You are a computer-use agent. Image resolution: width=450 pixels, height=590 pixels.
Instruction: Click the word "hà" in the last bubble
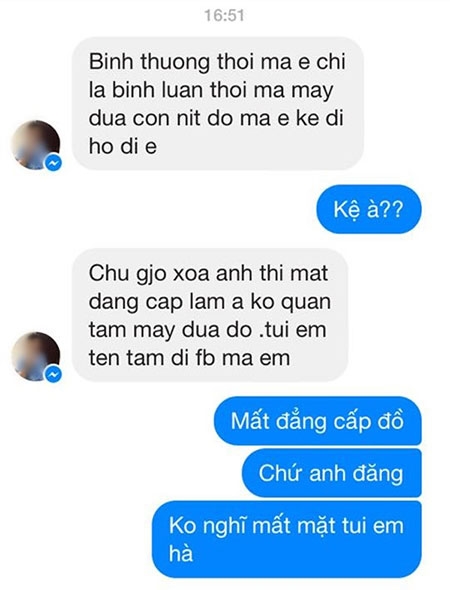tap(181, 554)
